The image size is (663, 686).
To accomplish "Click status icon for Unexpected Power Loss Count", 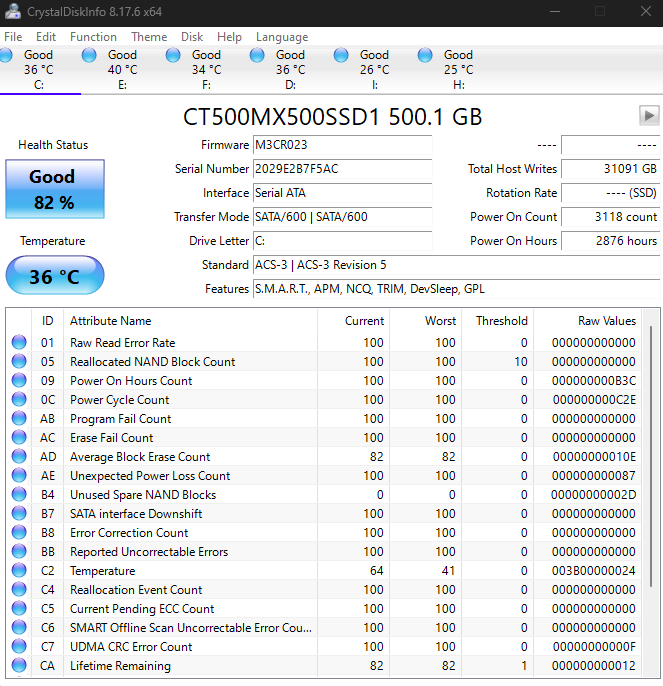I will [19, 475].
